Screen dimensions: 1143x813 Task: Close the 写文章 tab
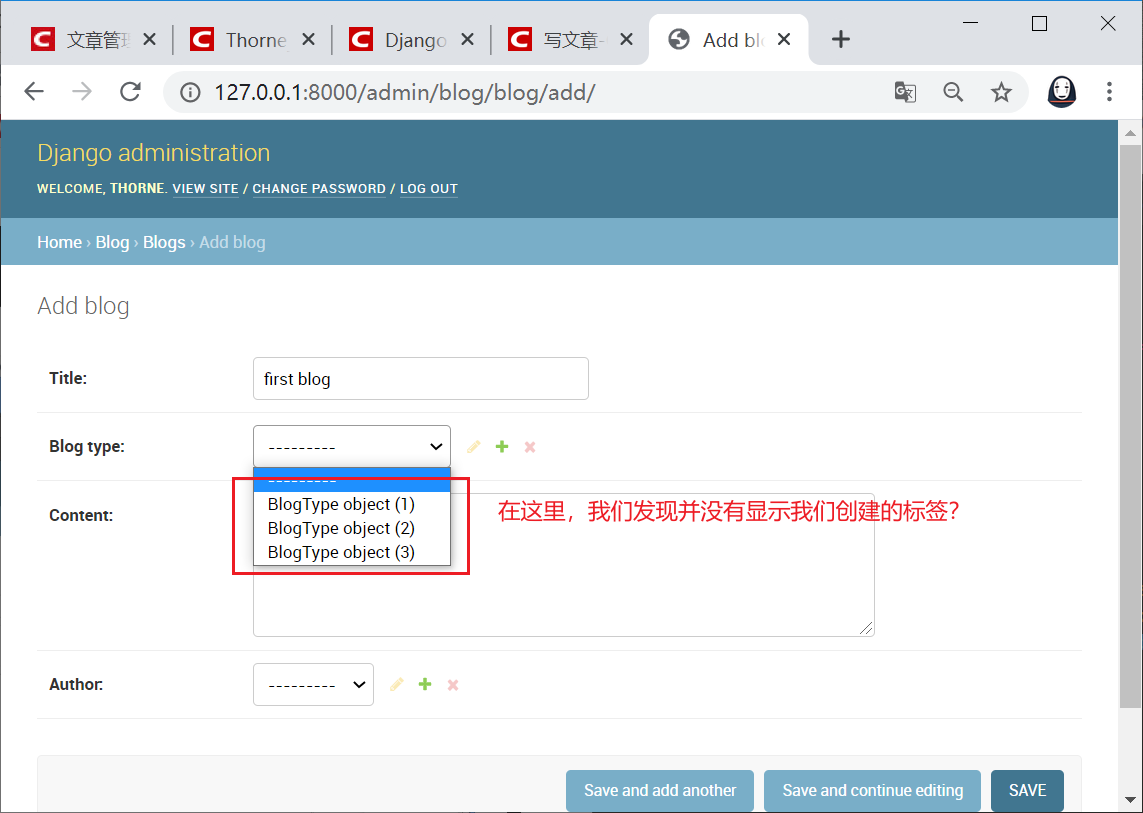click(626, 39)
